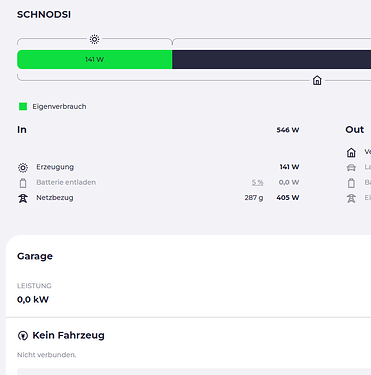
Task: Click the house icon under Out
Action: (351, 152)
